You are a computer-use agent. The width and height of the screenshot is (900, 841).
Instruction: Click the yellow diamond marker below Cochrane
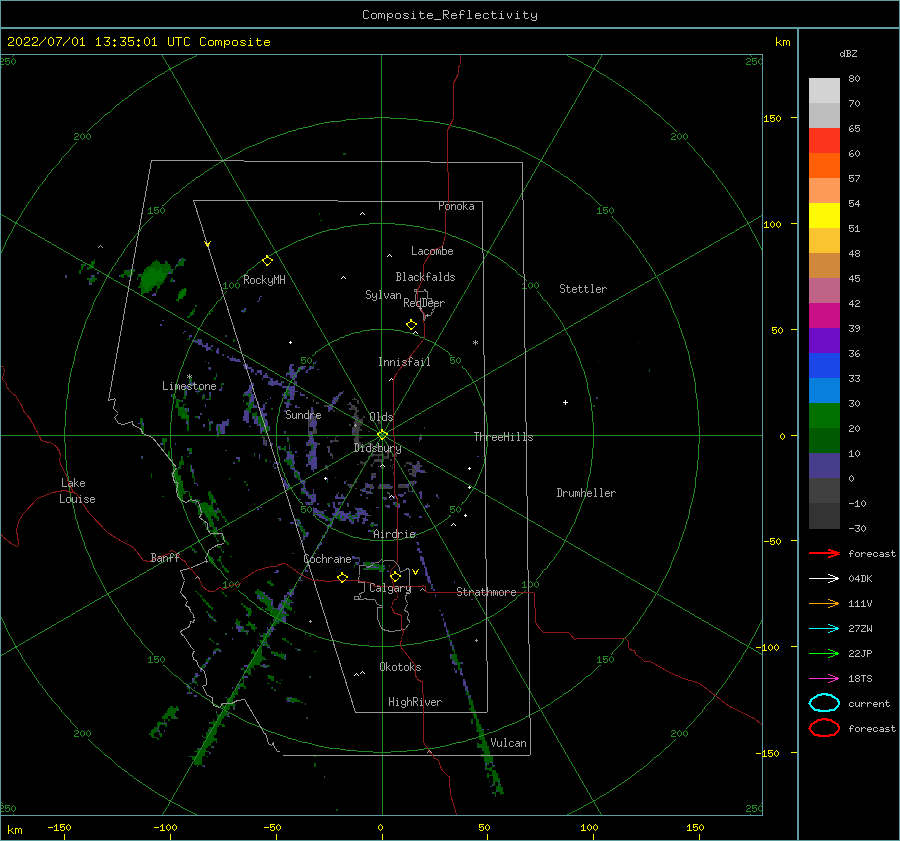tap(342, 578)
